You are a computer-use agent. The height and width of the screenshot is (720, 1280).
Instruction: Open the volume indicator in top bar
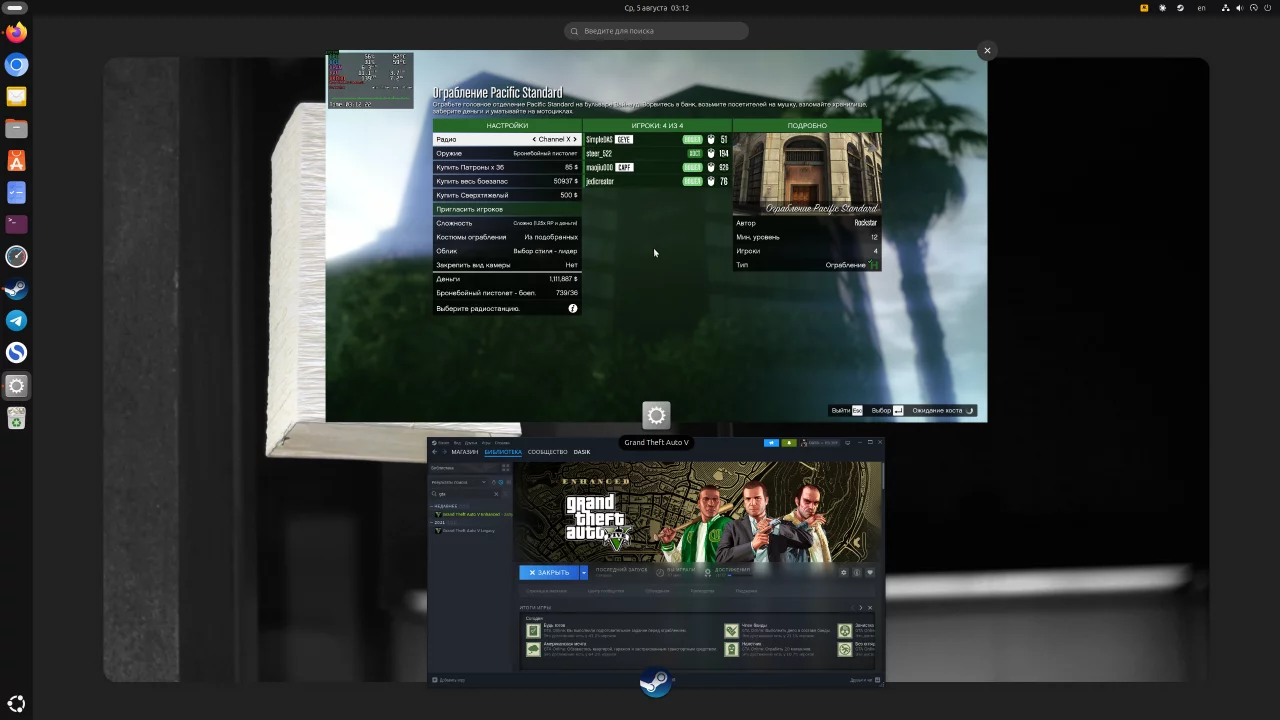click(1240, 8)
